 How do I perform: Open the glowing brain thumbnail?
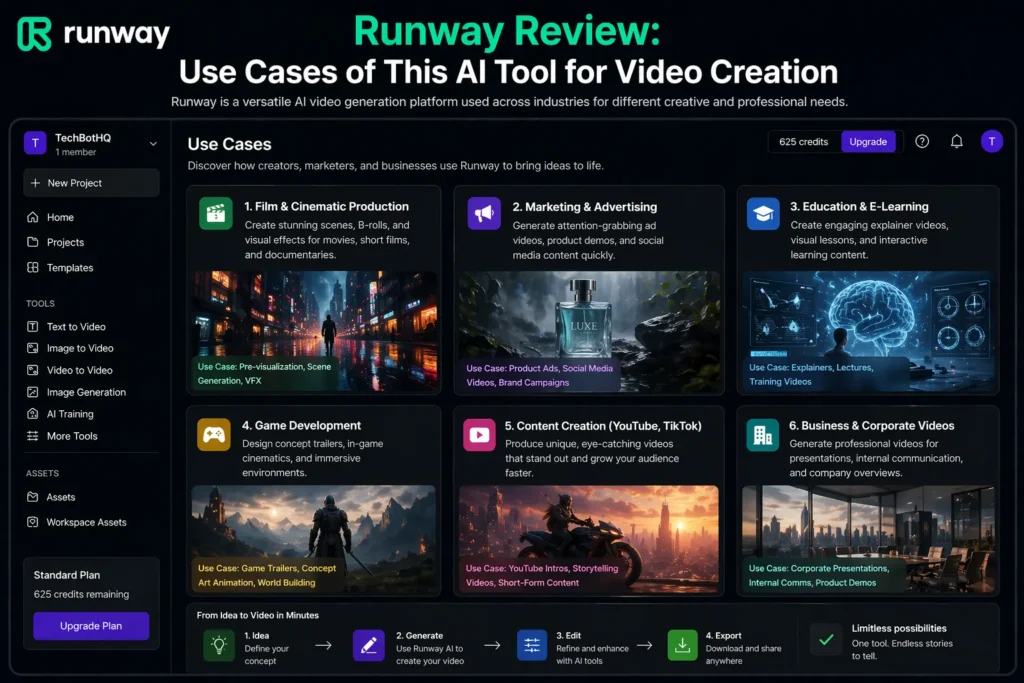click(868, 332)
